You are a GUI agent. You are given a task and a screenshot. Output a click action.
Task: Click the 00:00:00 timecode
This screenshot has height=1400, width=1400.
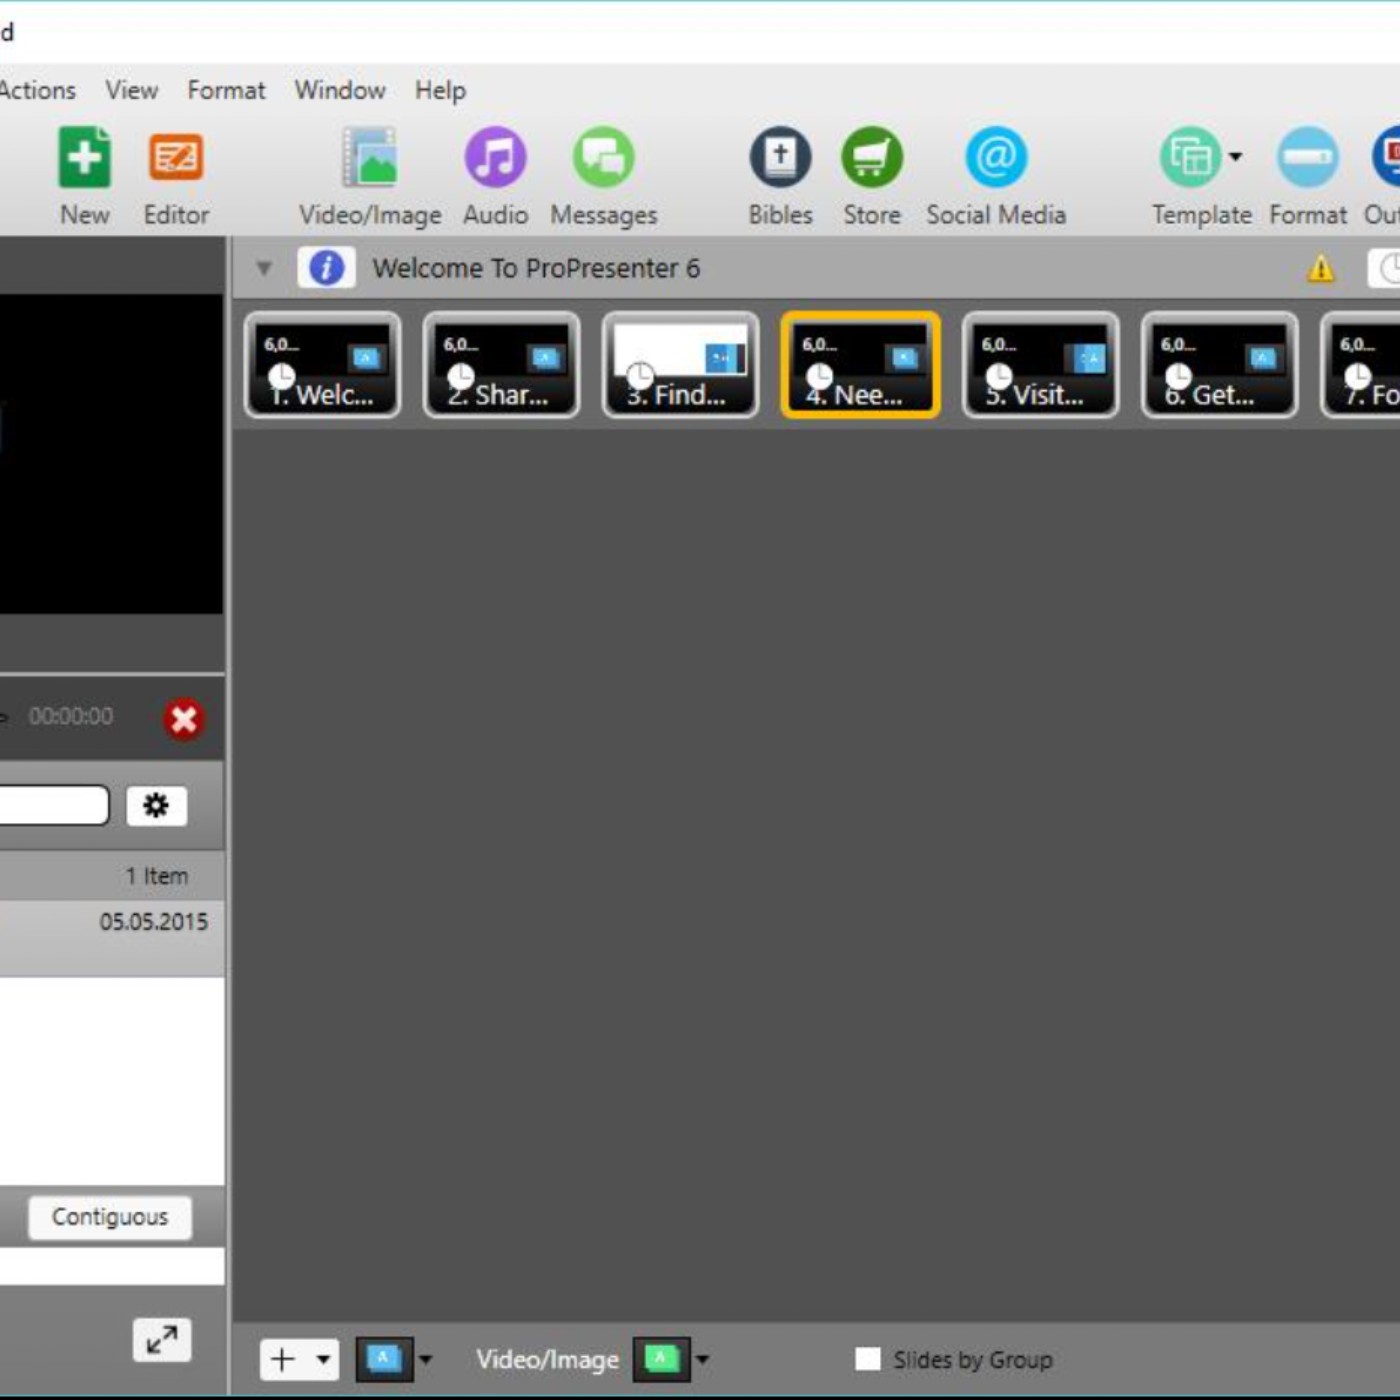tap(71, 716)
